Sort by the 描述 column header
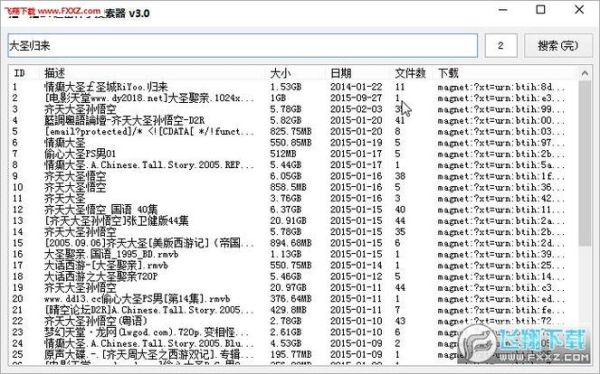600x374 pixels. pyautogui.click(x=54, y=73)
